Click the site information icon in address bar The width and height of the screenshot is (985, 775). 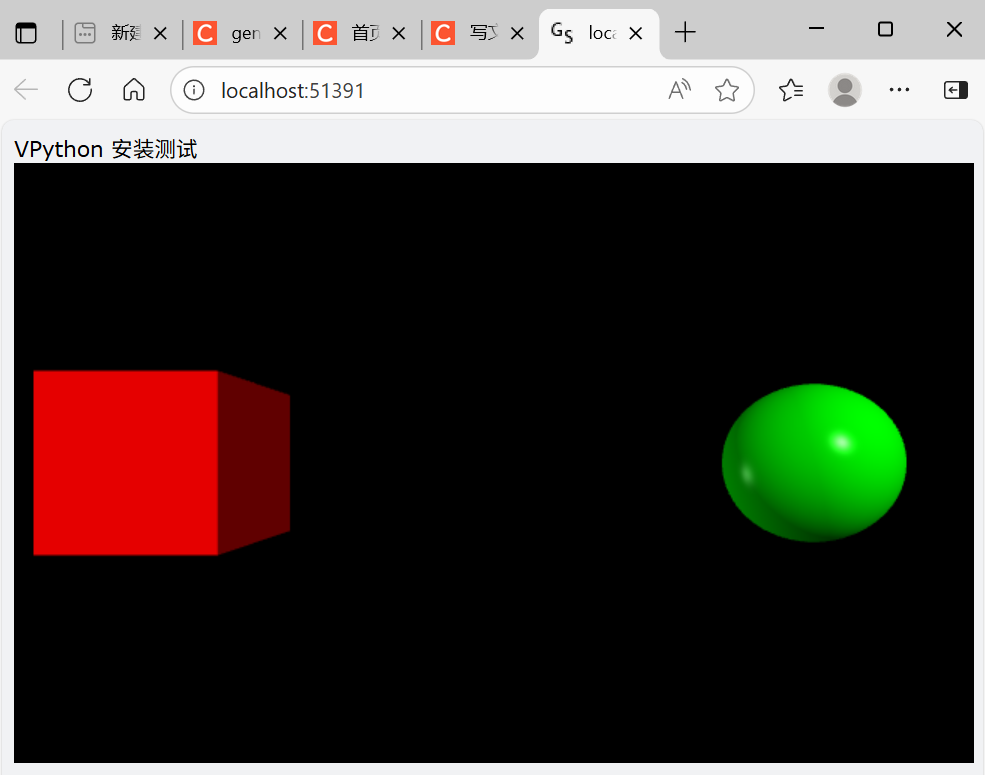(193, 89)
